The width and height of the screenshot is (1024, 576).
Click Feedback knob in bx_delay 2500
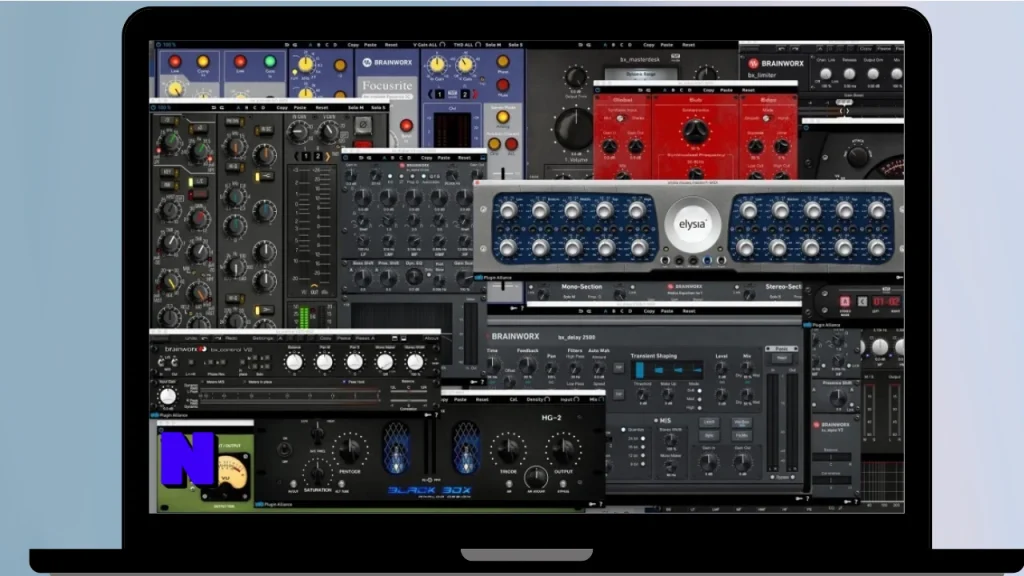(527, 366)
